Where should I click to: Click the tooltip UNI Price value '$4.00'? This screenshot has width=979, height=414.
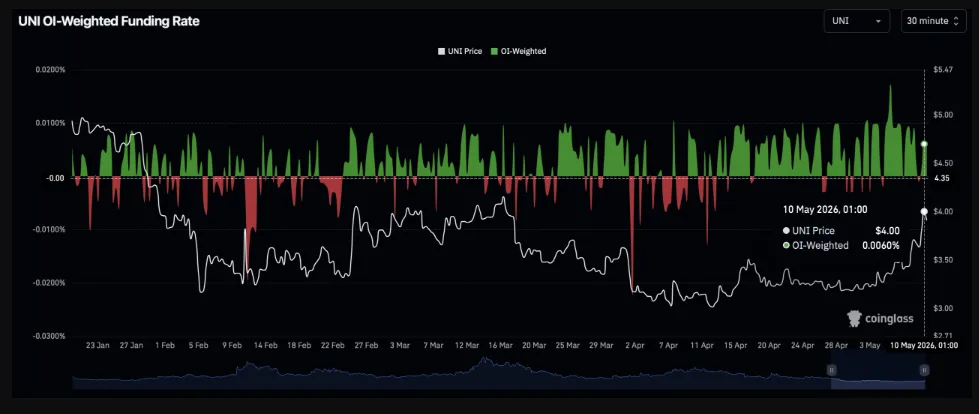pyautogui.click(x=888, y=230)
